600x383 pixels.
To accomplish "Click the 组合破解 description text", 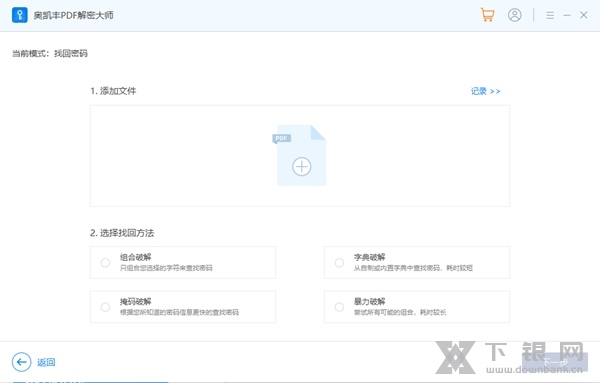I will pos(166,268).
